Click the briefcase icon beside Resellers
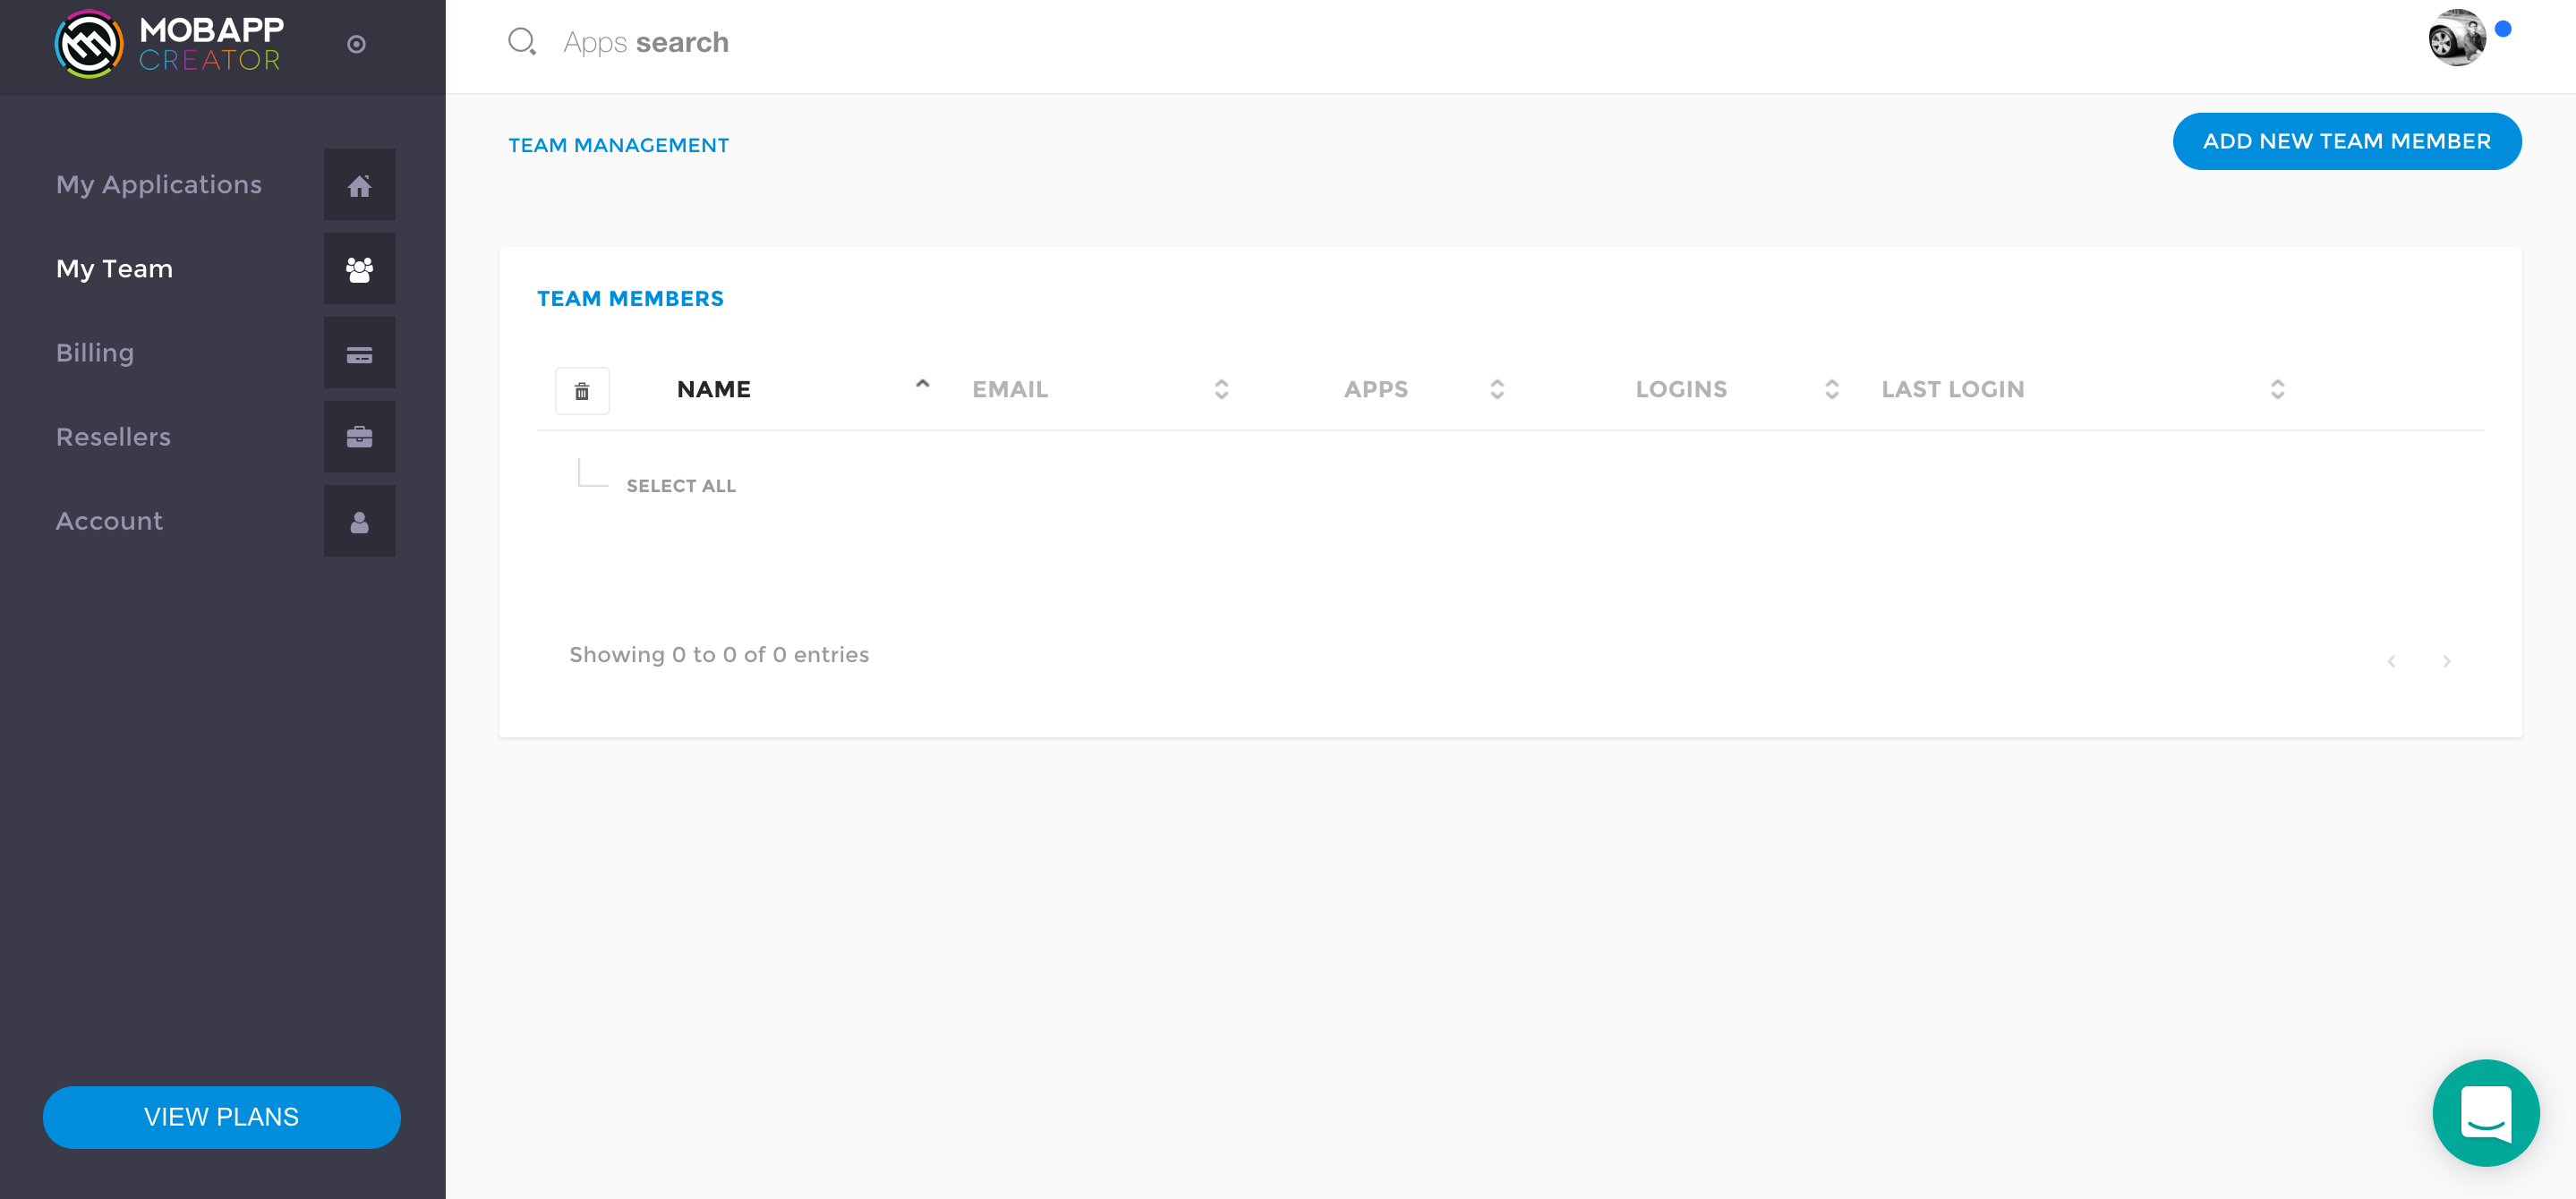 359,437
